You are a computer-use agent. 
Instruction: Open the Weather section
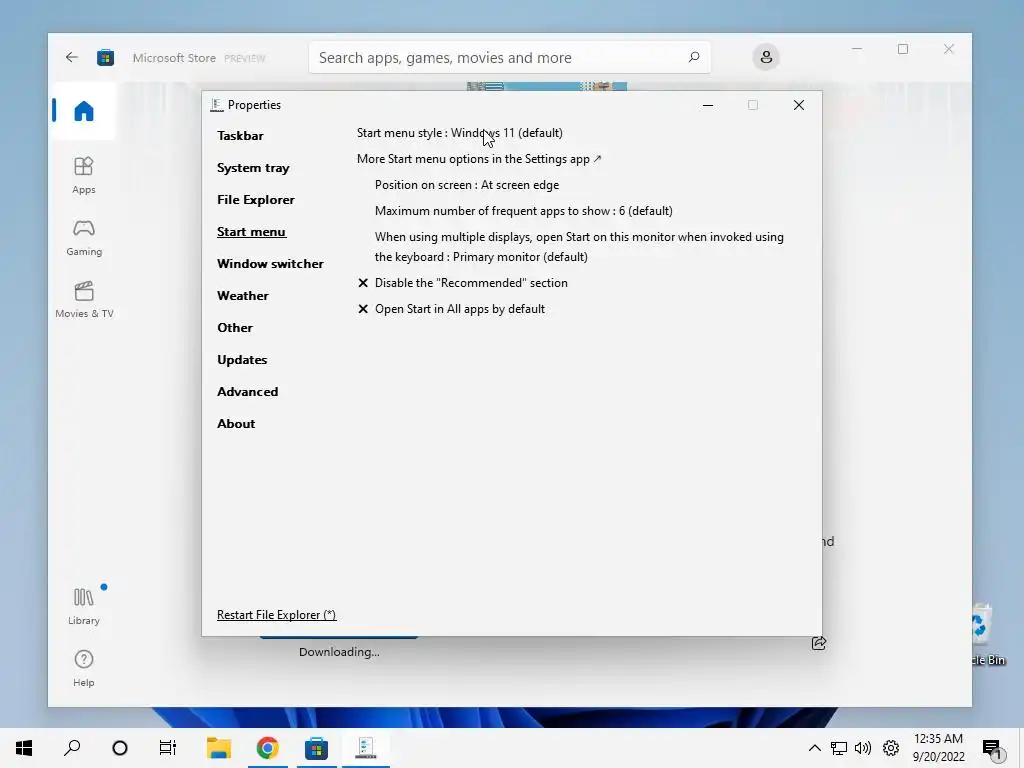[x=242, y=296]
